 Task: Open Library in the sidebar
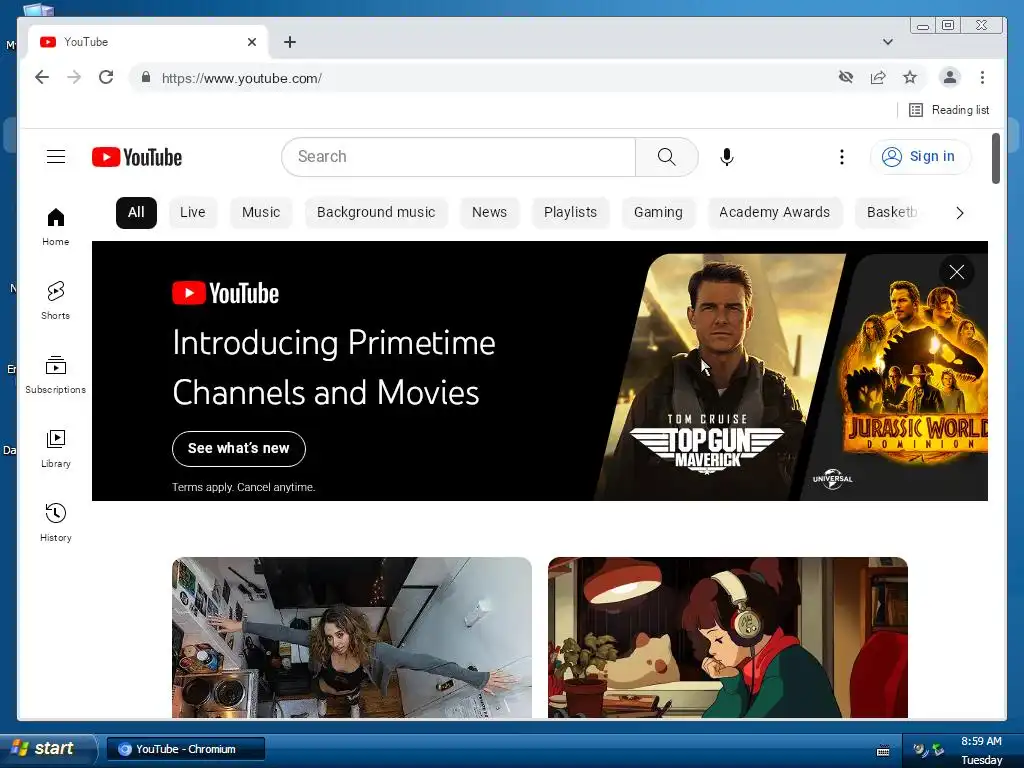pyautogui.click(x=56, y=449)
